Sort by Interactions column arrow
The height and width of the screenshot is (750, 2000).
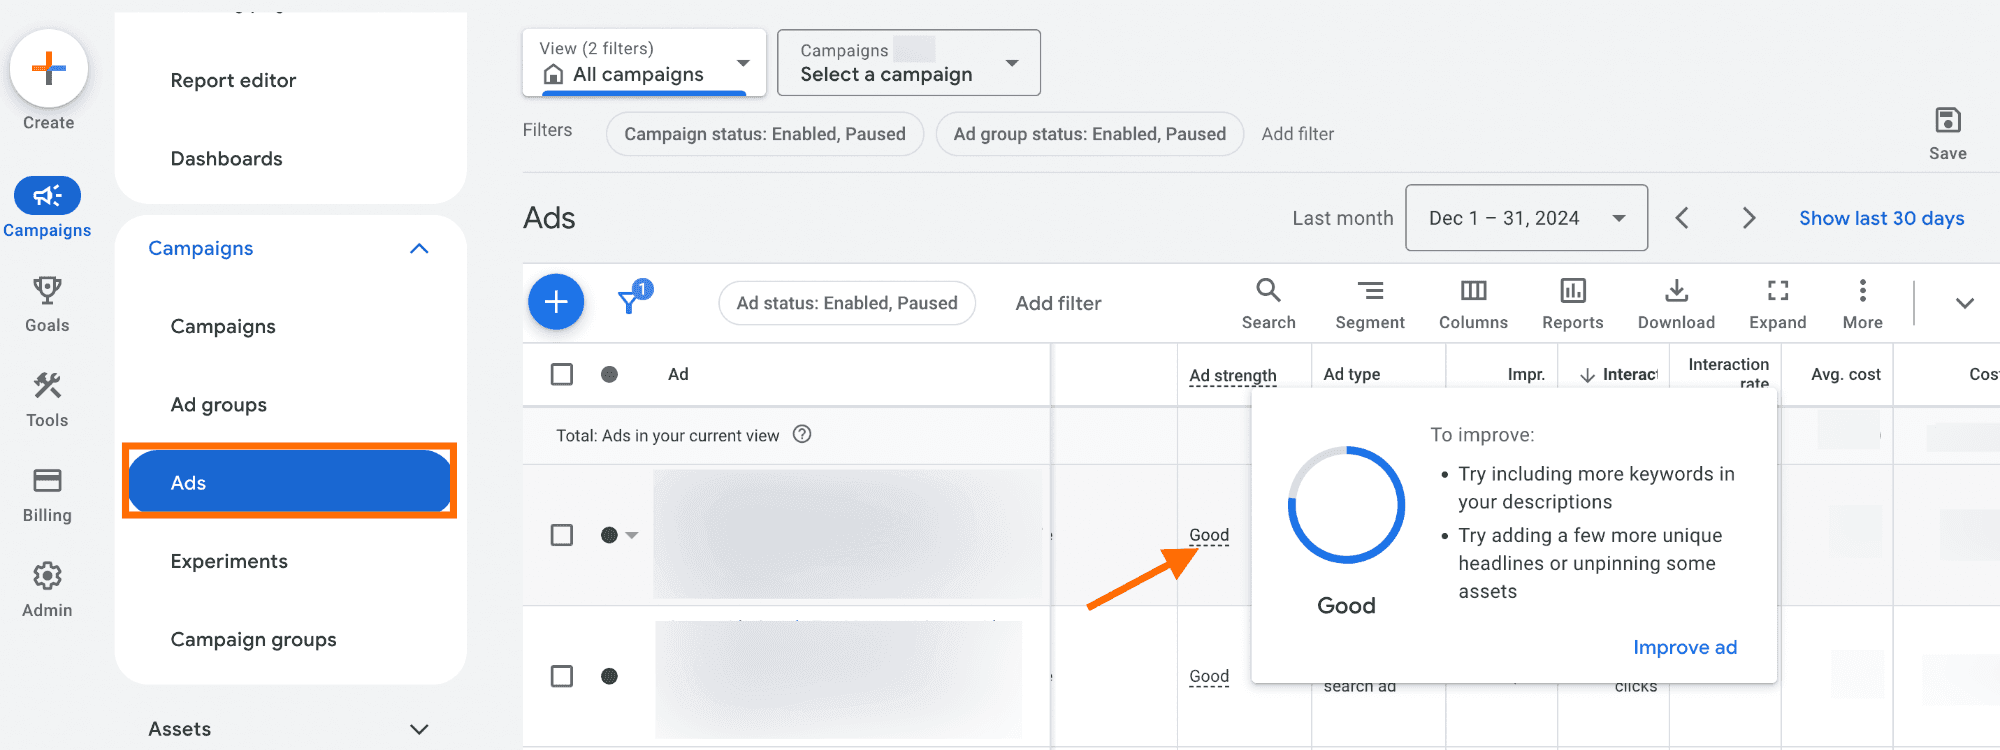click(1587, 375)
